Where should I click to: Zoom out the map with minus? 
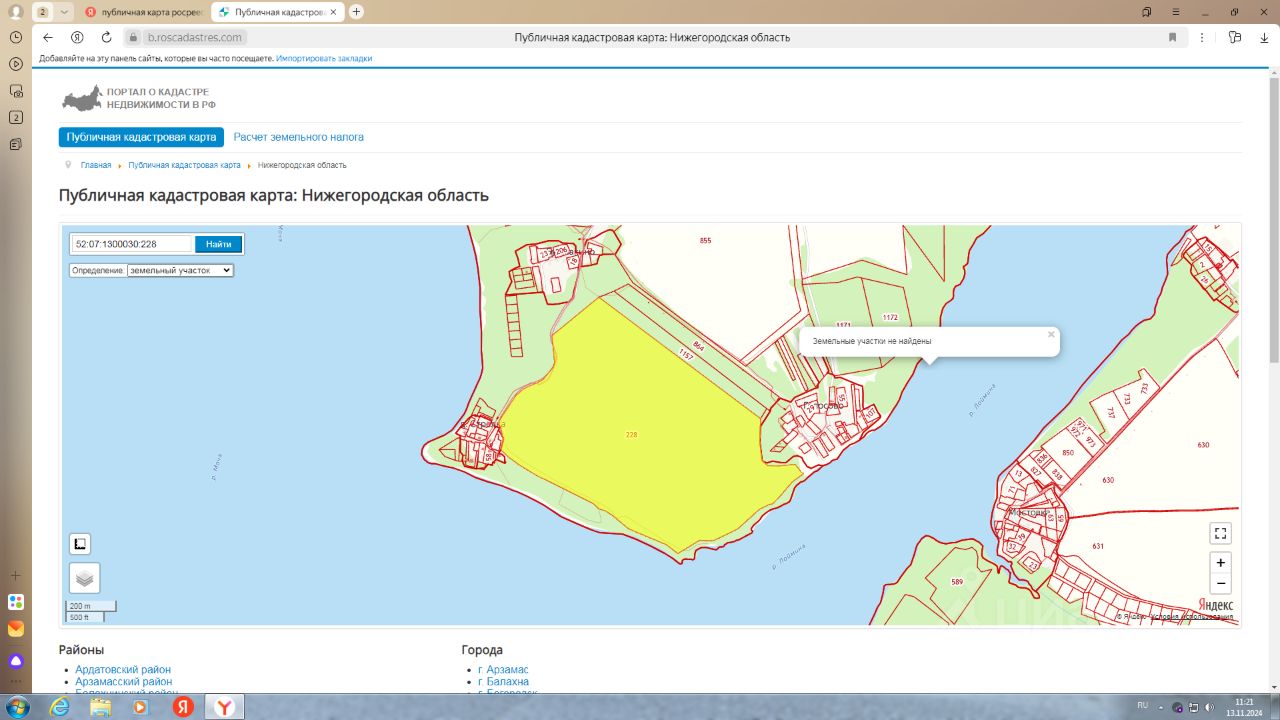coord(1220,584)
